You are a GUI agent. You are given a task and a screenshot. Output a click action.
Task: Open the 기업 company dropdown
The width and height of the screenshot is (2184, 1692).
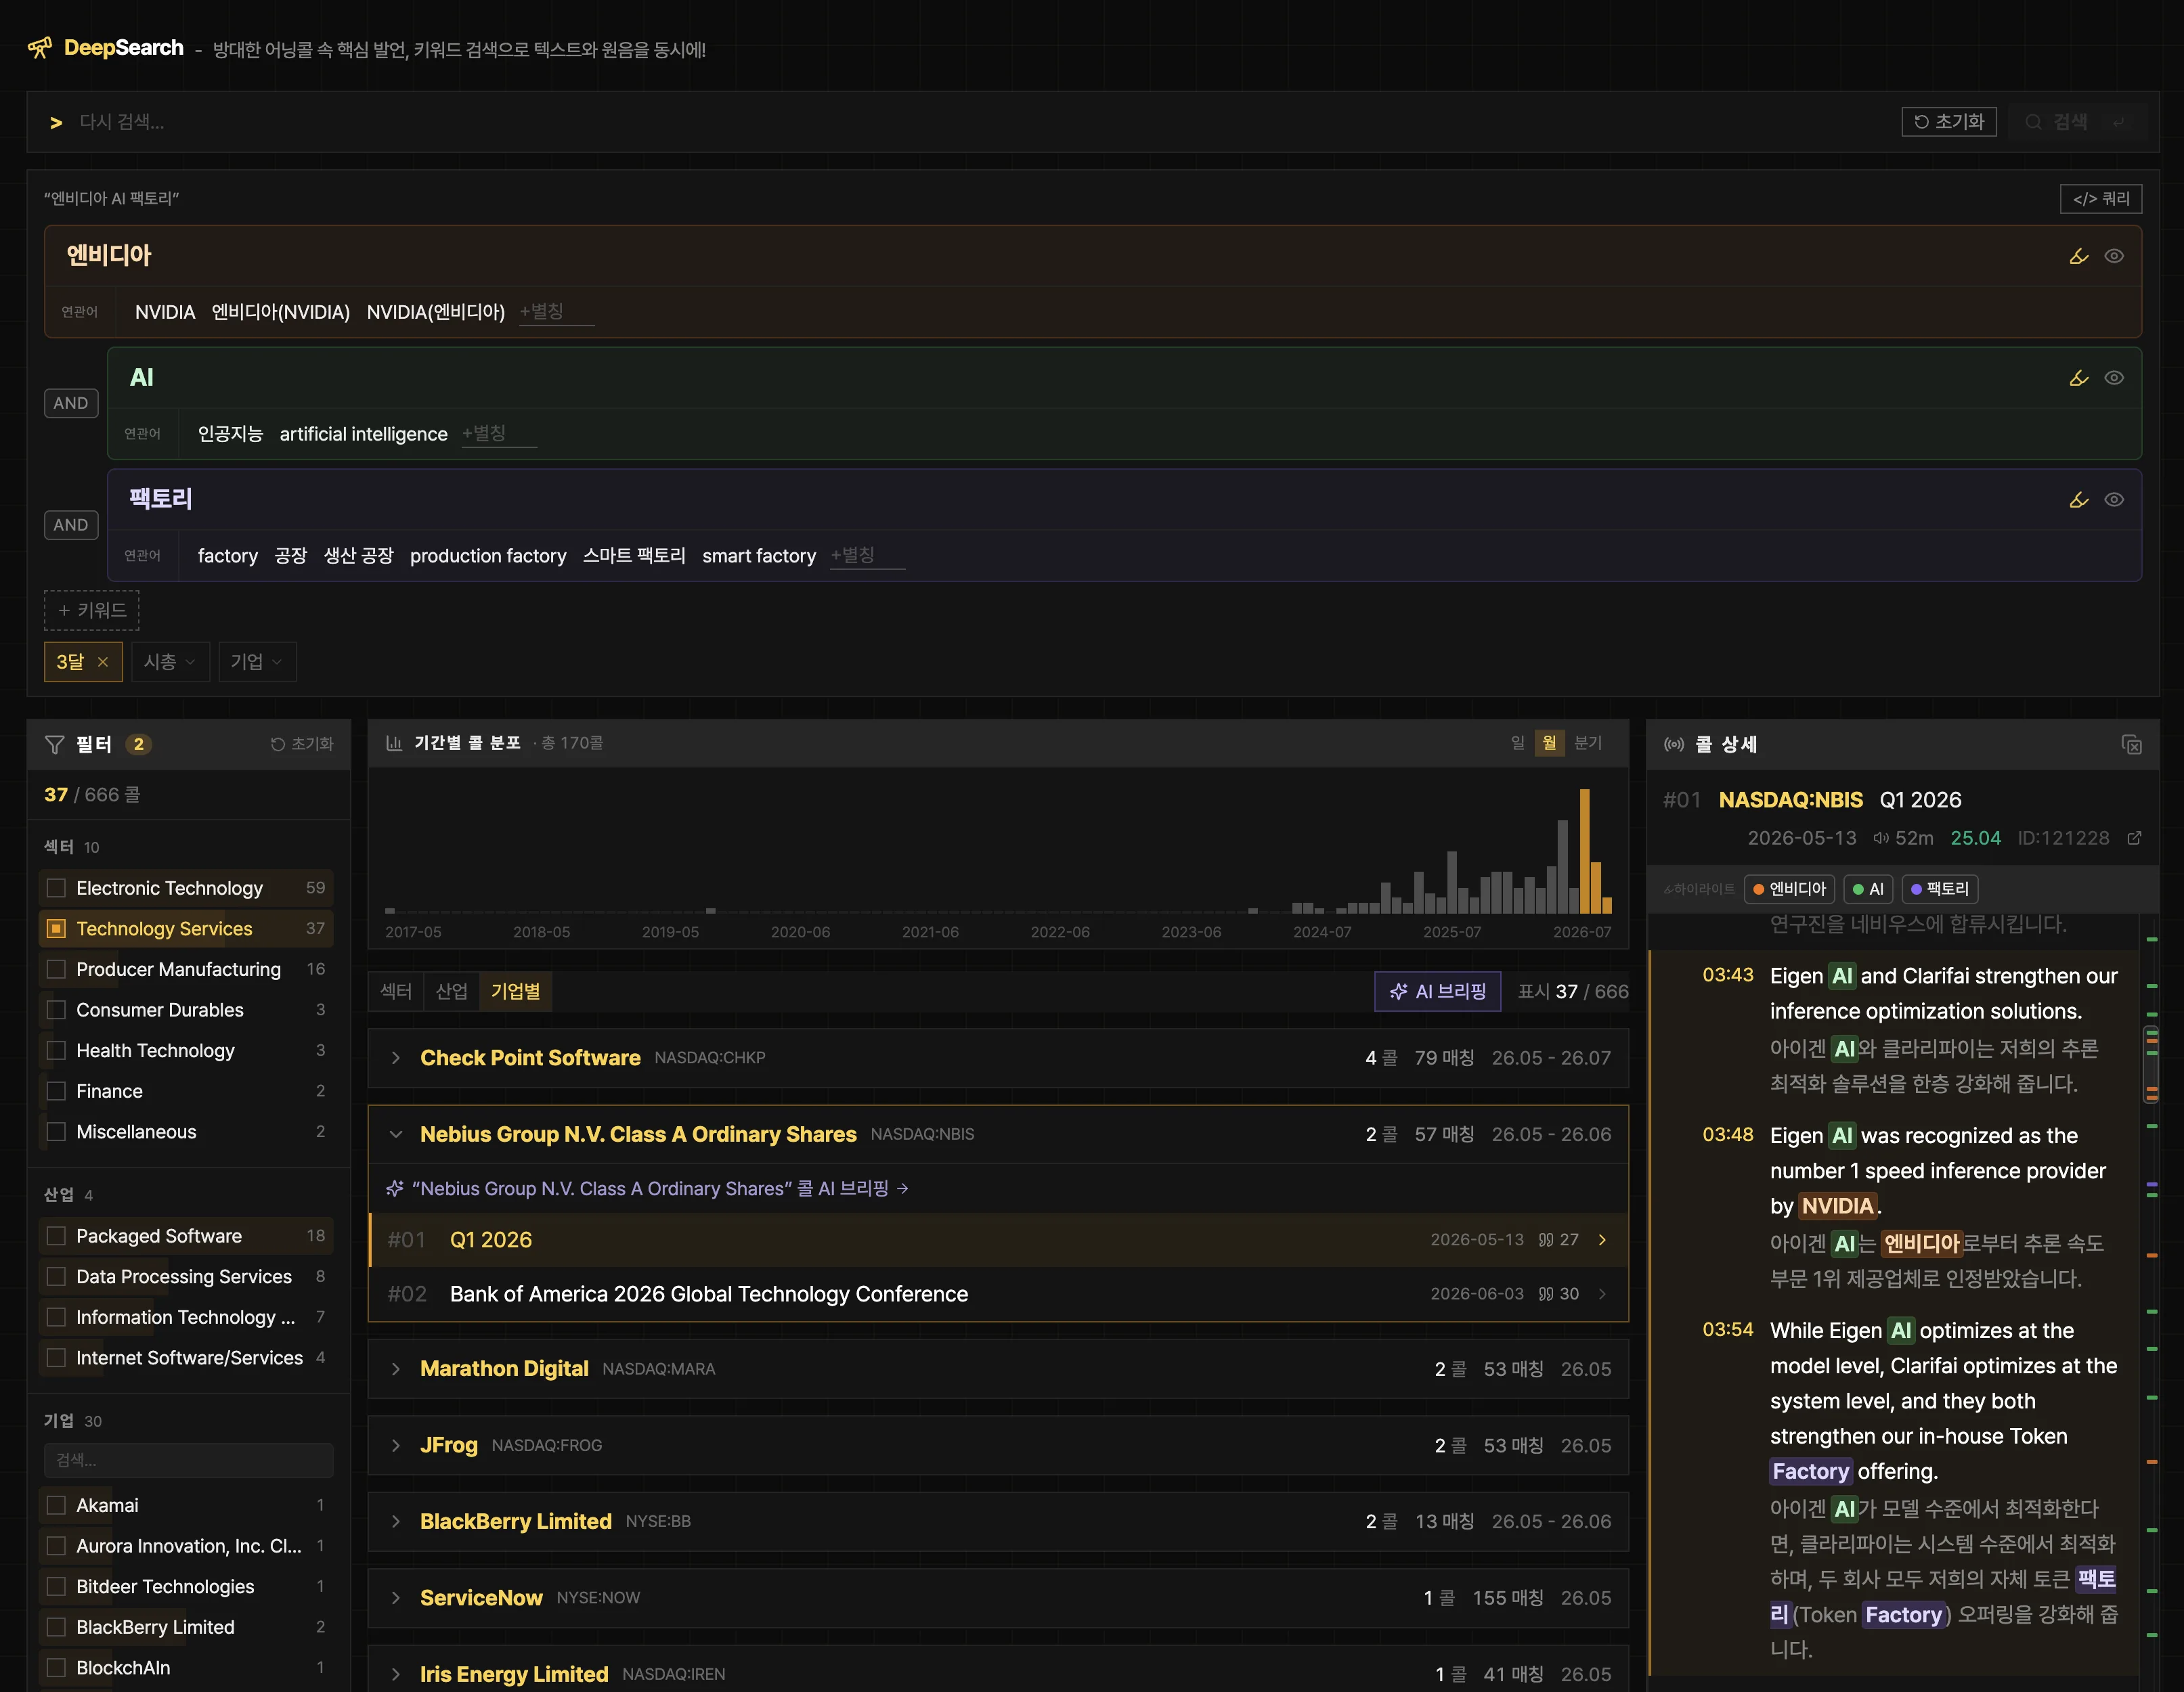click(257, 662)
